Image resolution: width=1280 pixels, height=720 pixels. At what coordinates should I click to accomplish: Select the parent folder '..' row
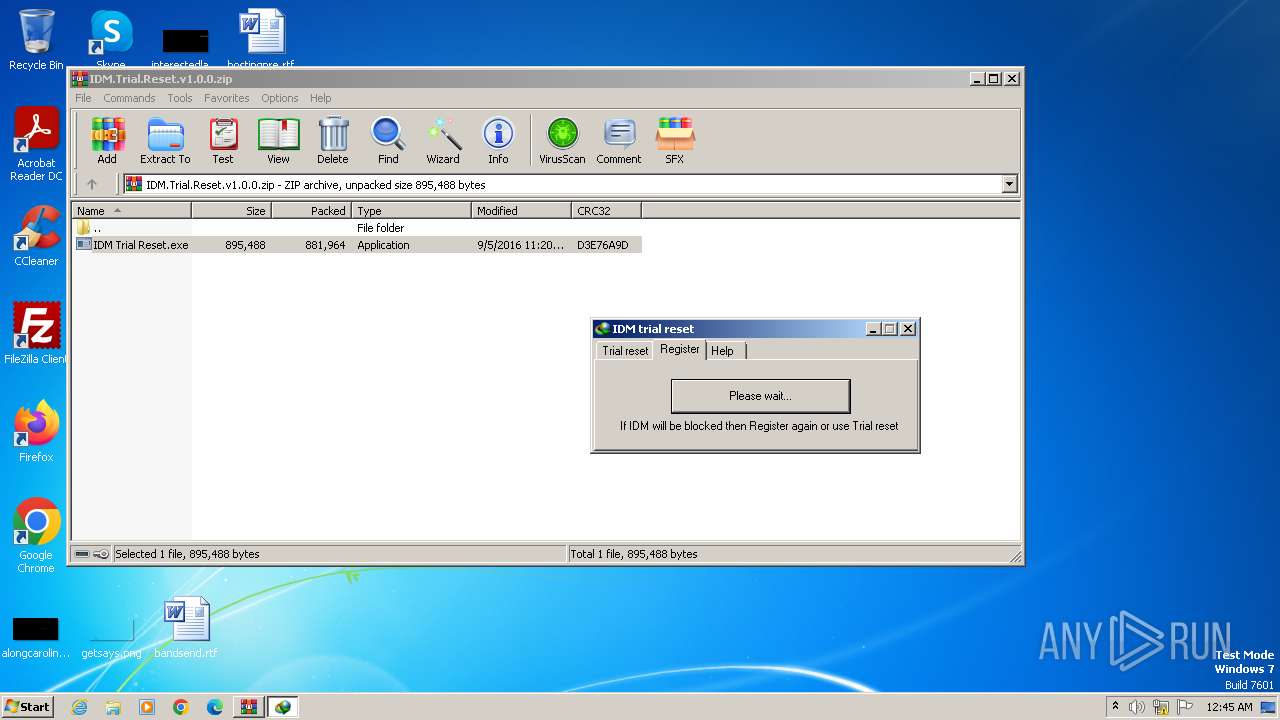tap(357, 228)
